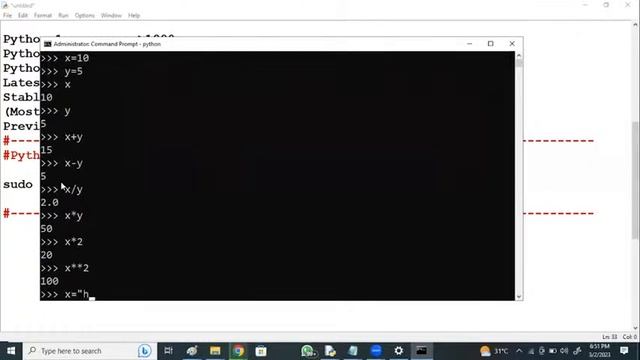Click the y=5 line in Command Prompt

[x=62, y=71]
